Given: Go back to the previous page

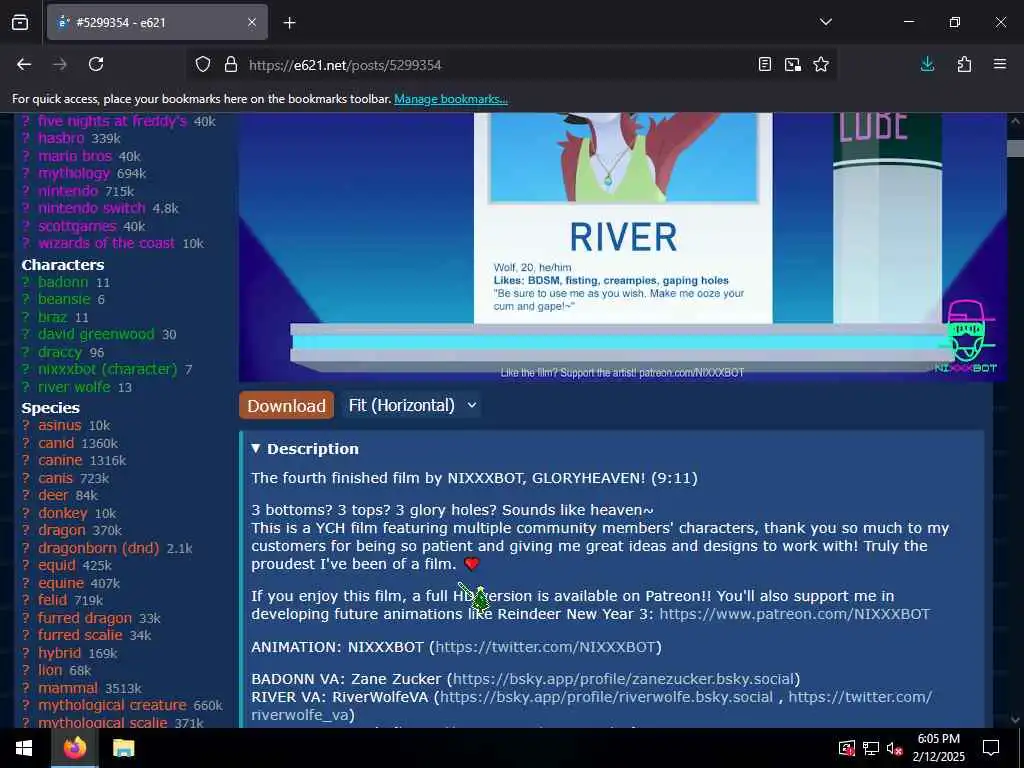Looking at the screenshot, I should (24, 64).
